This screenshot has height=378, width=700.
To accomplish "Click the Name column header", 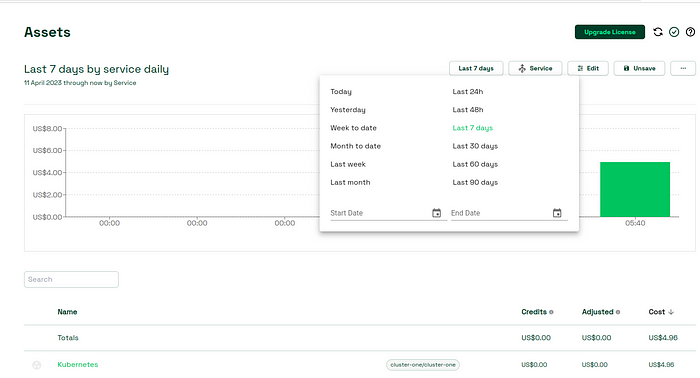I will (x=67, y=312).
